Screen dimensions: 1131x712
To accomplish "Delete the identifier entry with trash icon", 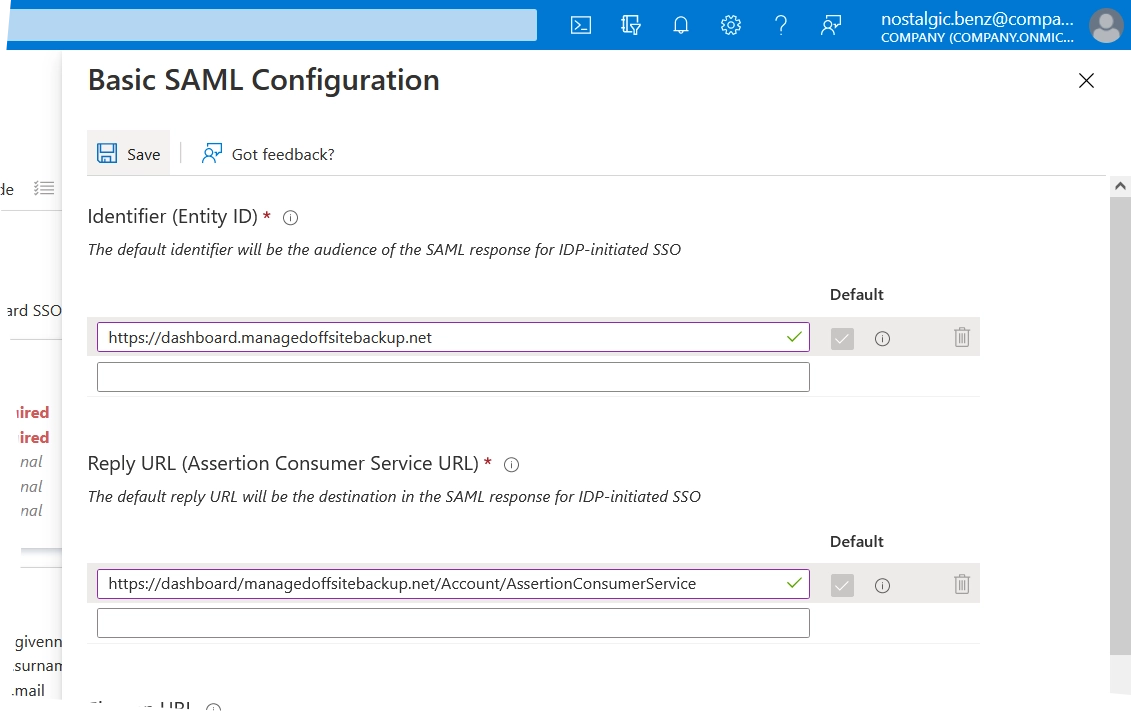I will (961, 337).
